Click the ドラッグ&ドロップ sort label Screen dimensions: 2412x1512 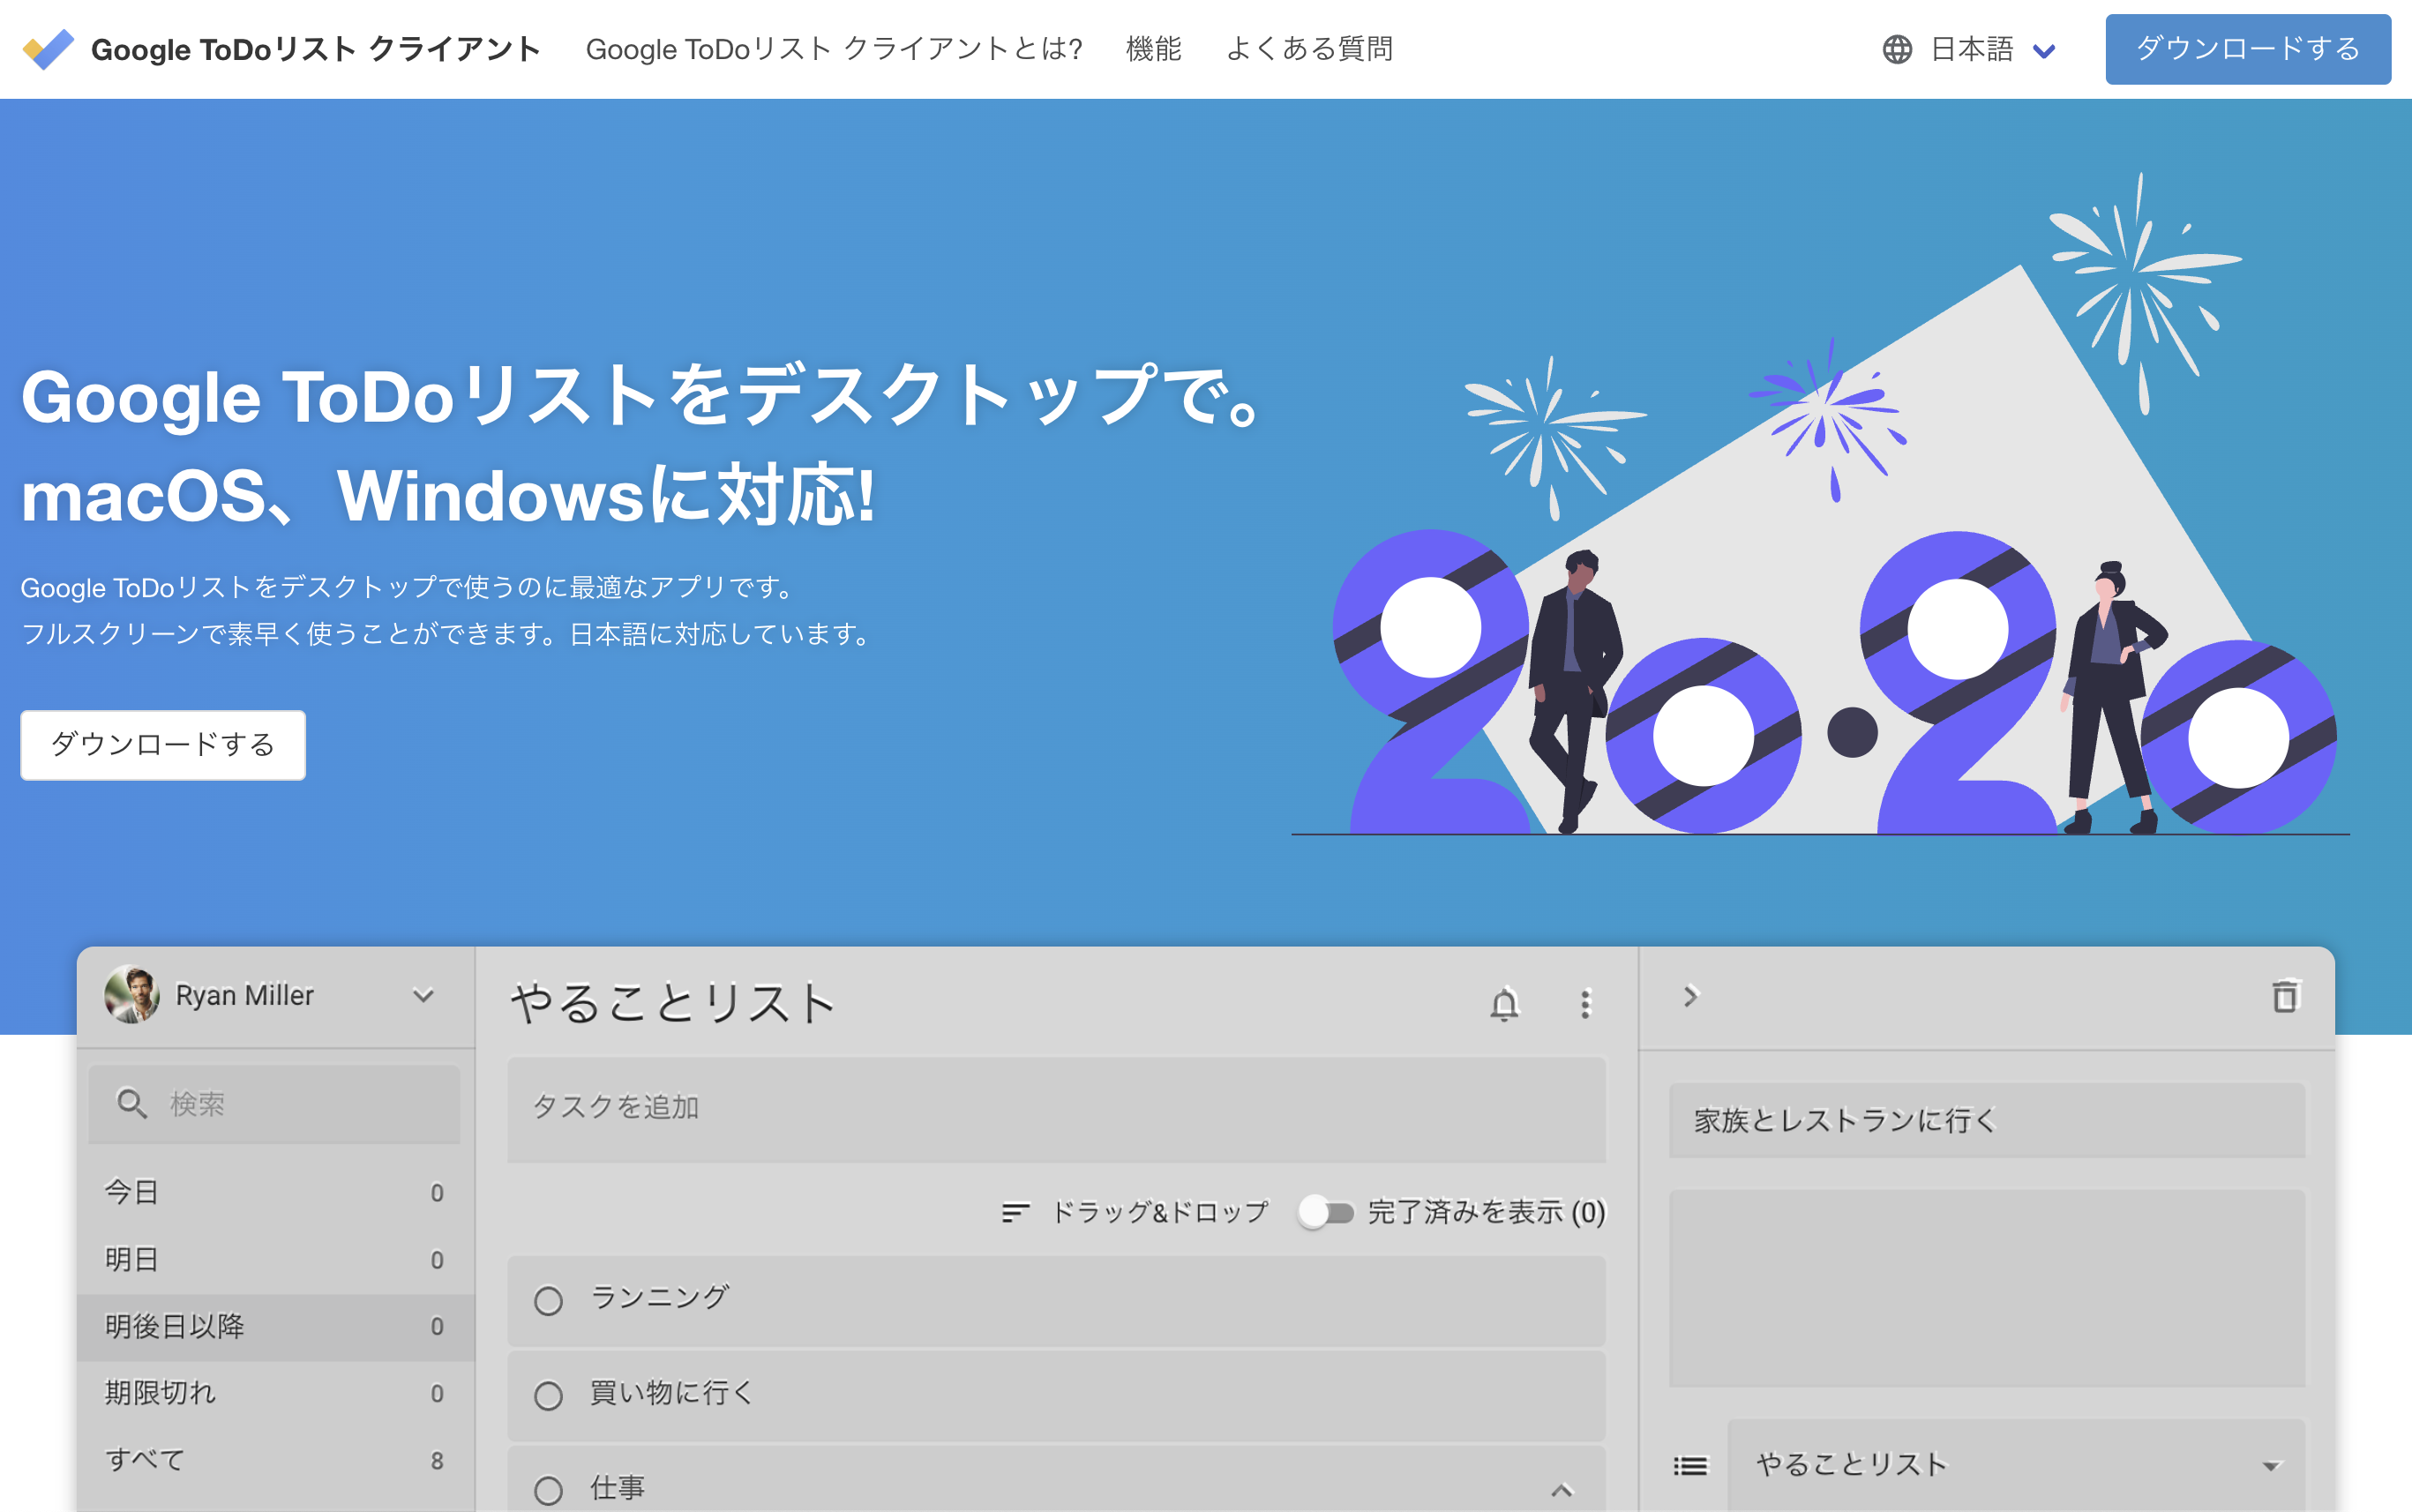tap(1159, 1212)
